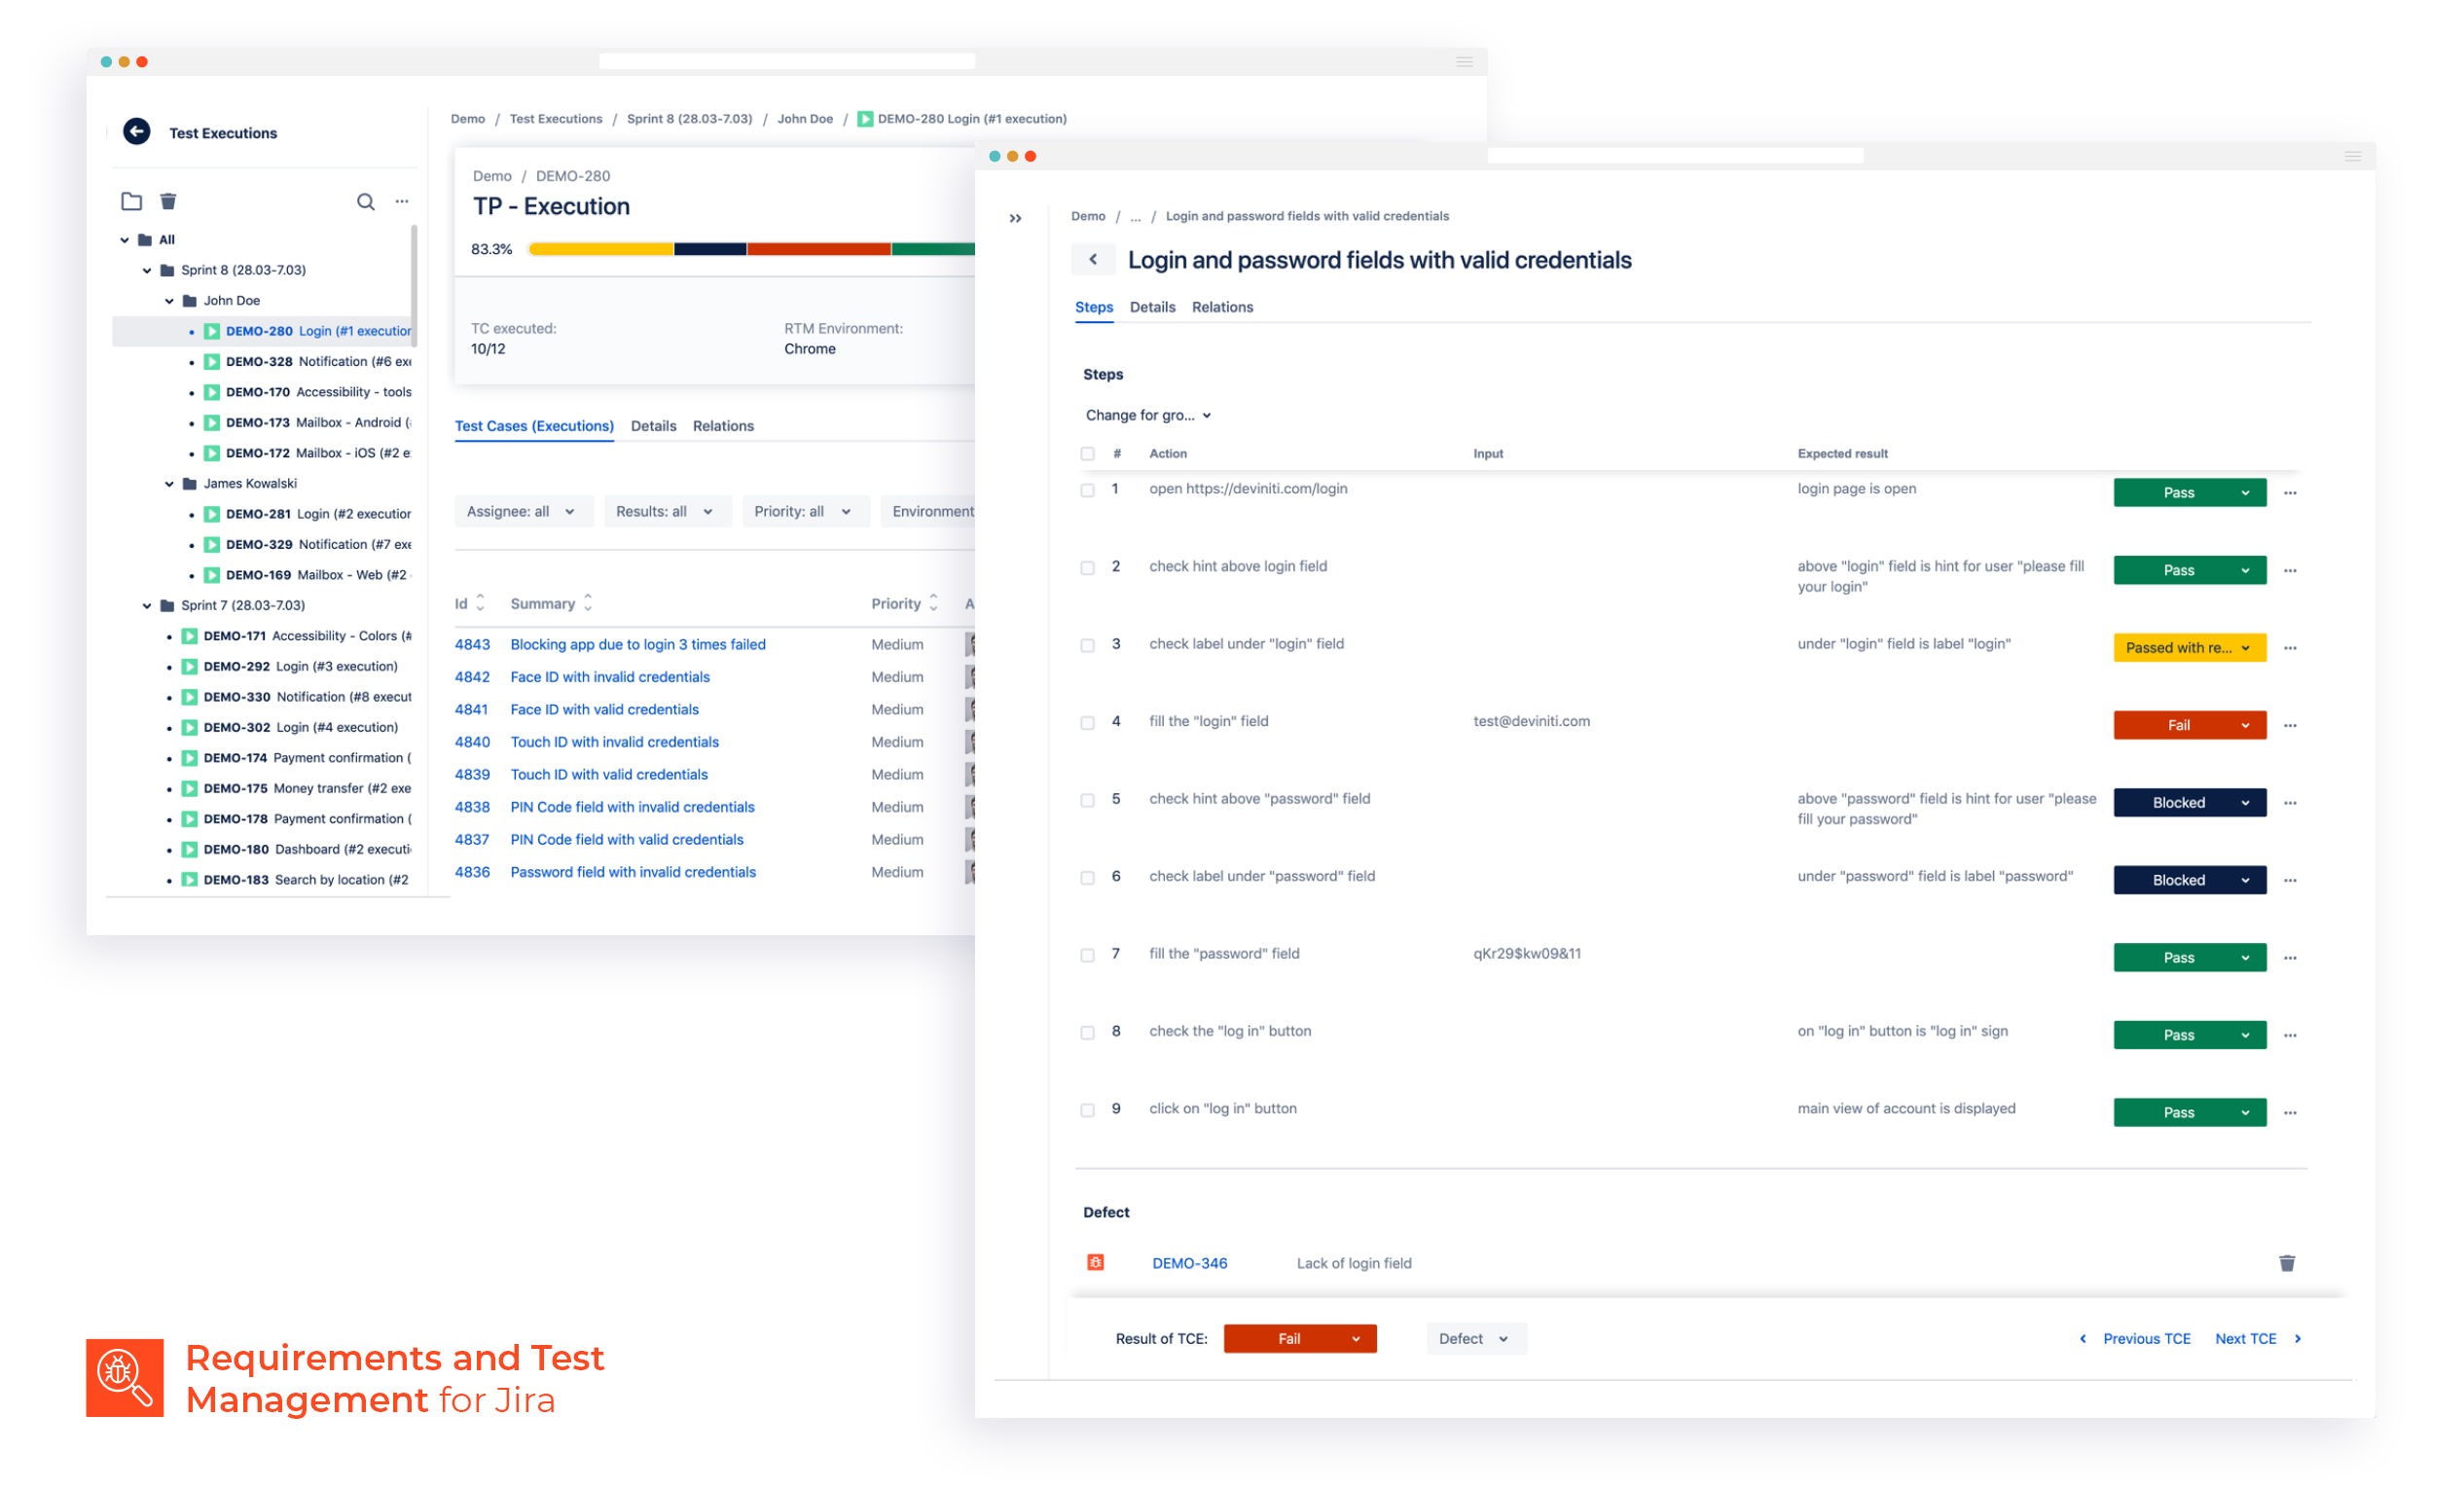Switch to the Steps tab
This screenshot has height=1489, width=2464.
click(1096, 308)
